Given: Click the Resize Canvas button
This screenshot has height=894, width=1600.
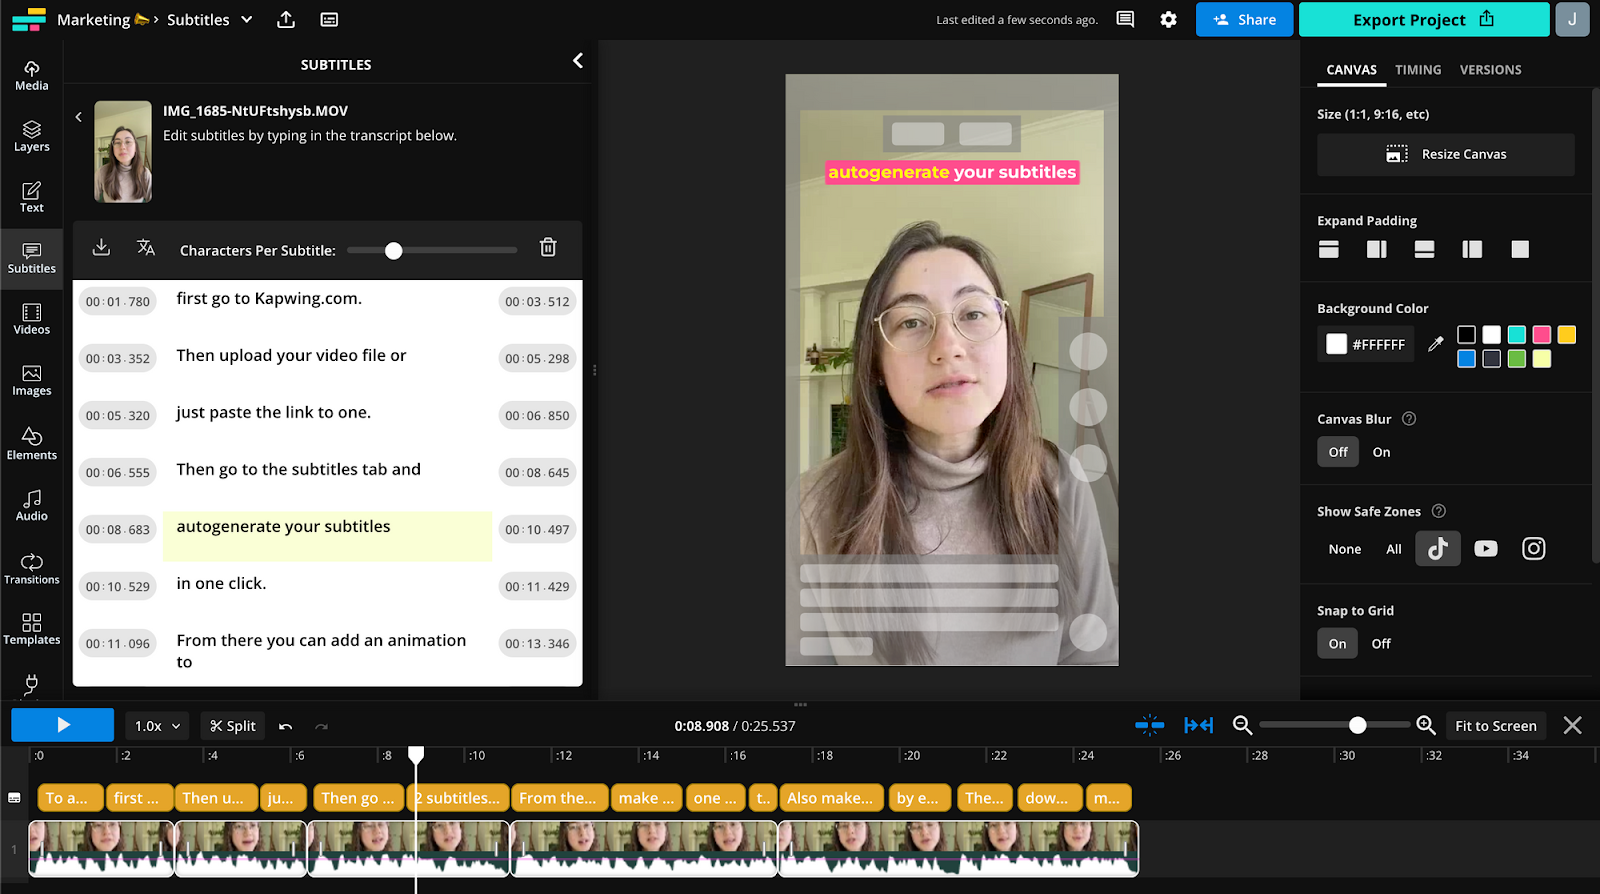Looking at the screenshot, I should tap(1445, 154).
